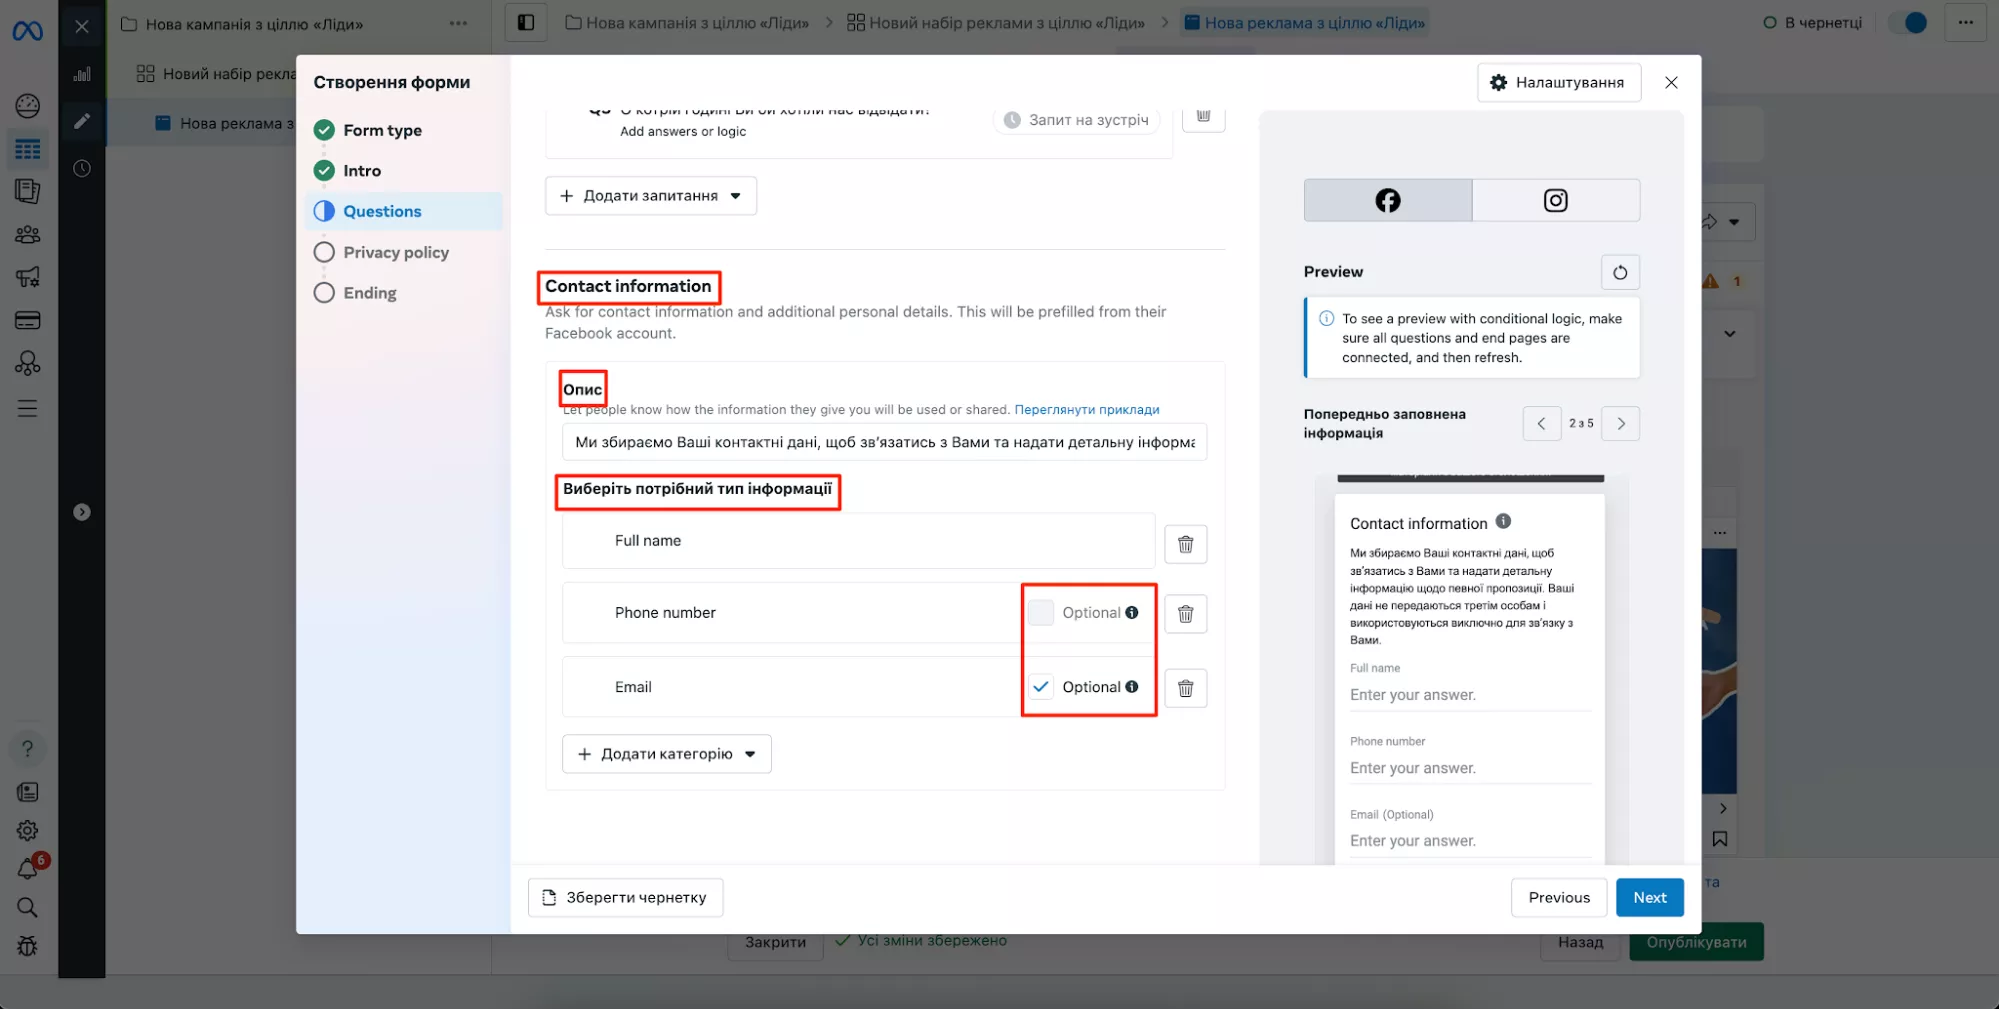Go to next preview page
This screenshot has width=1999, height=1010.
click(x=1620, y=423)
